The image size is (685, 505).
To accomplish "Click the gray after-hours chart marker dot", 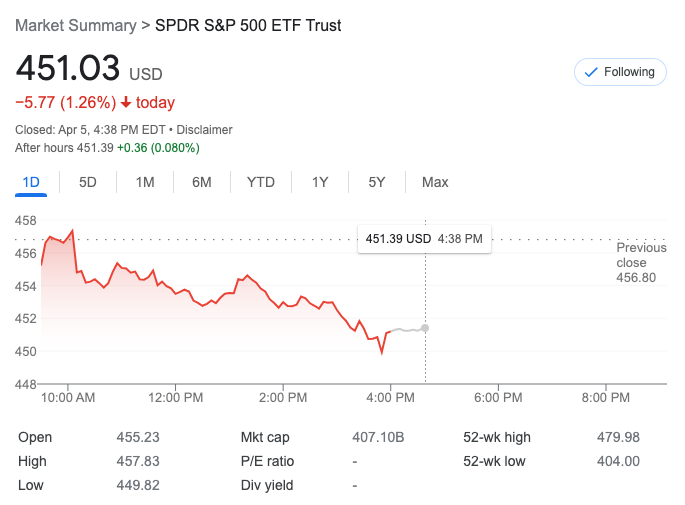I will (x=426, y=328).
